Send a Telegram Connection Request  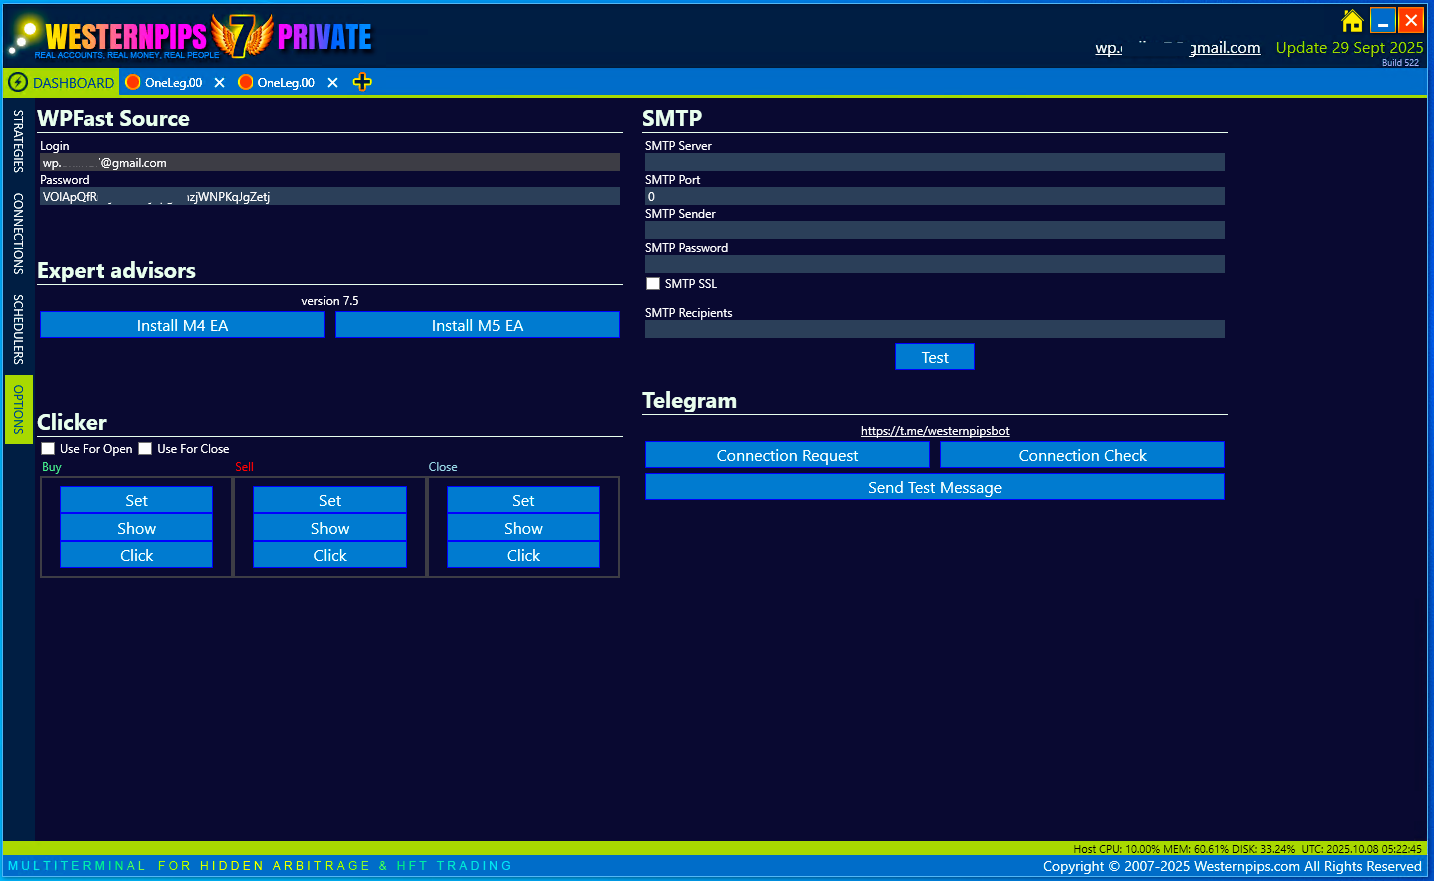787,455
